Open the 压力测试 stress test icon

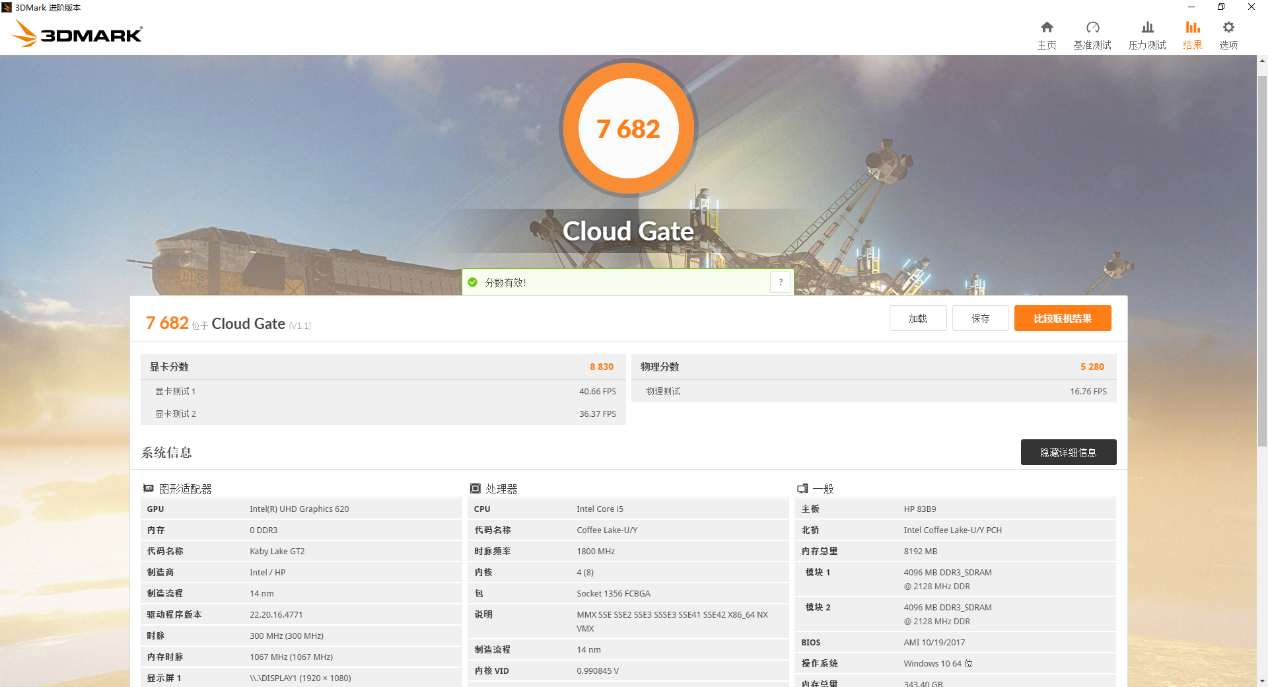(1147, 28)
